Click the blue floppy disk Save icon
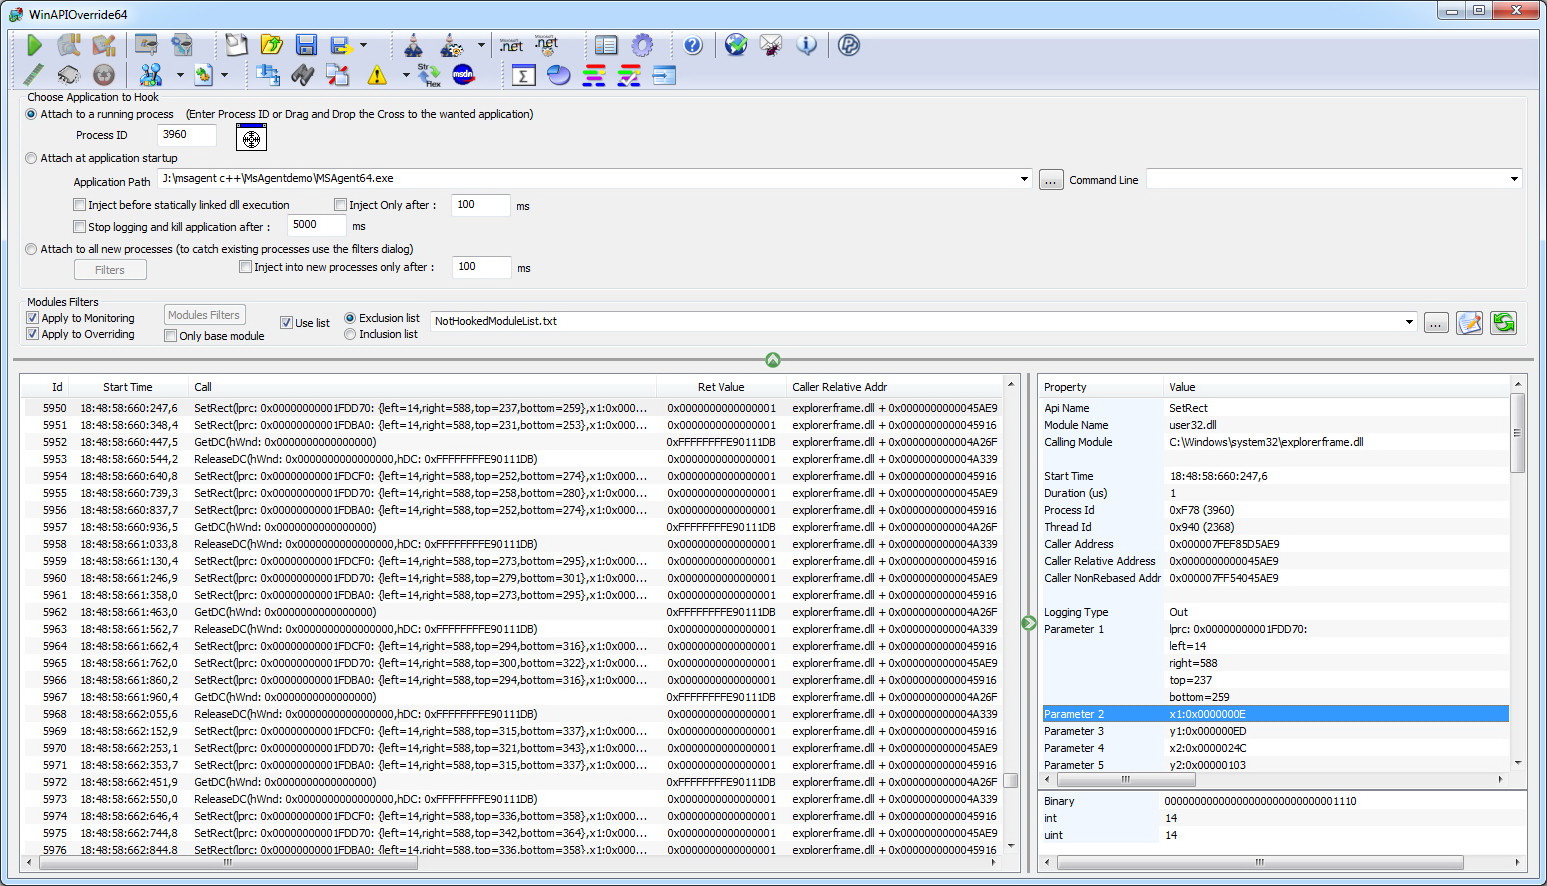The image size is (1547, 886). point(306,45)
